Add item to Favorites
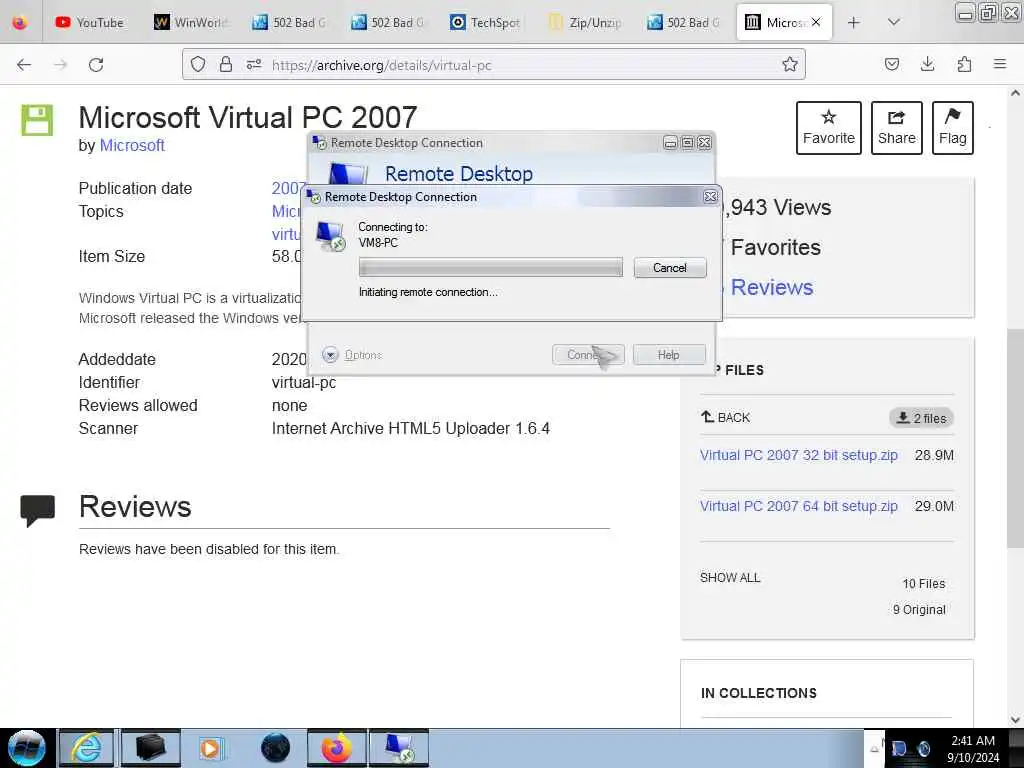The image size is (1024, 768). pyautogui.click(x=829, y=128)
